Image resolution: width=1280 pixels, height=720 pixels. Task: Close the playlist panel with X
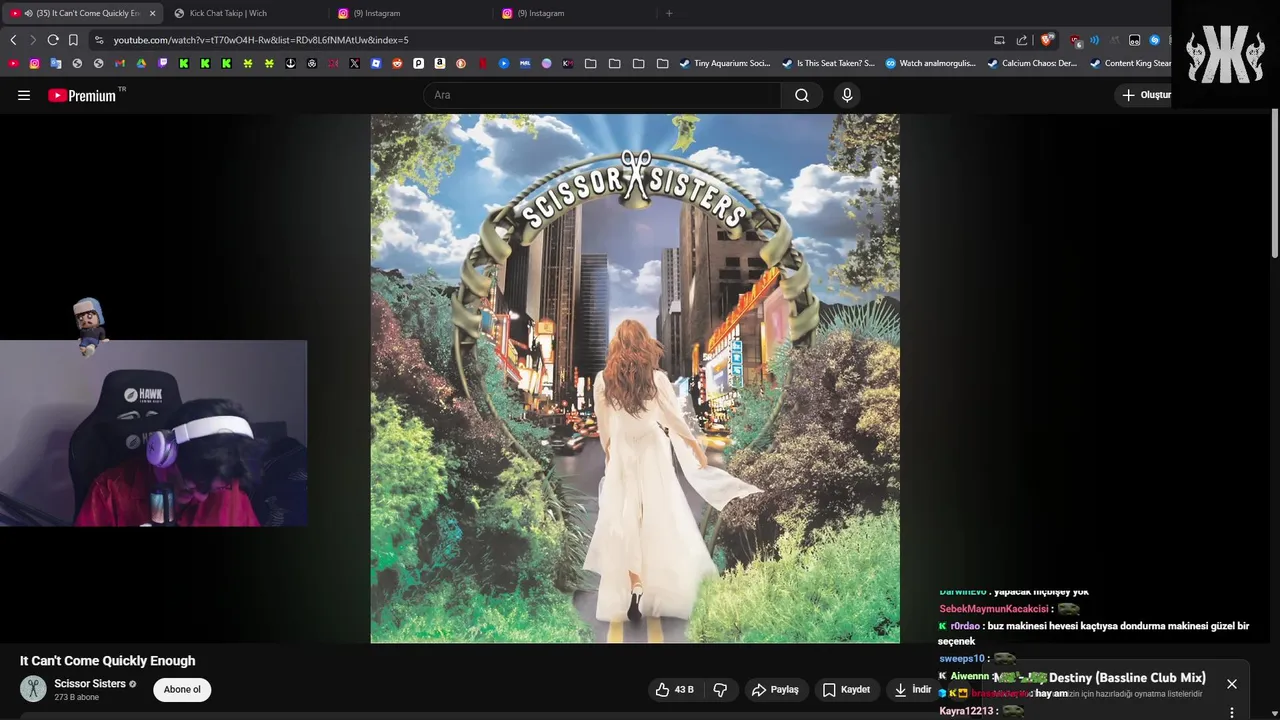(1232, 684)
